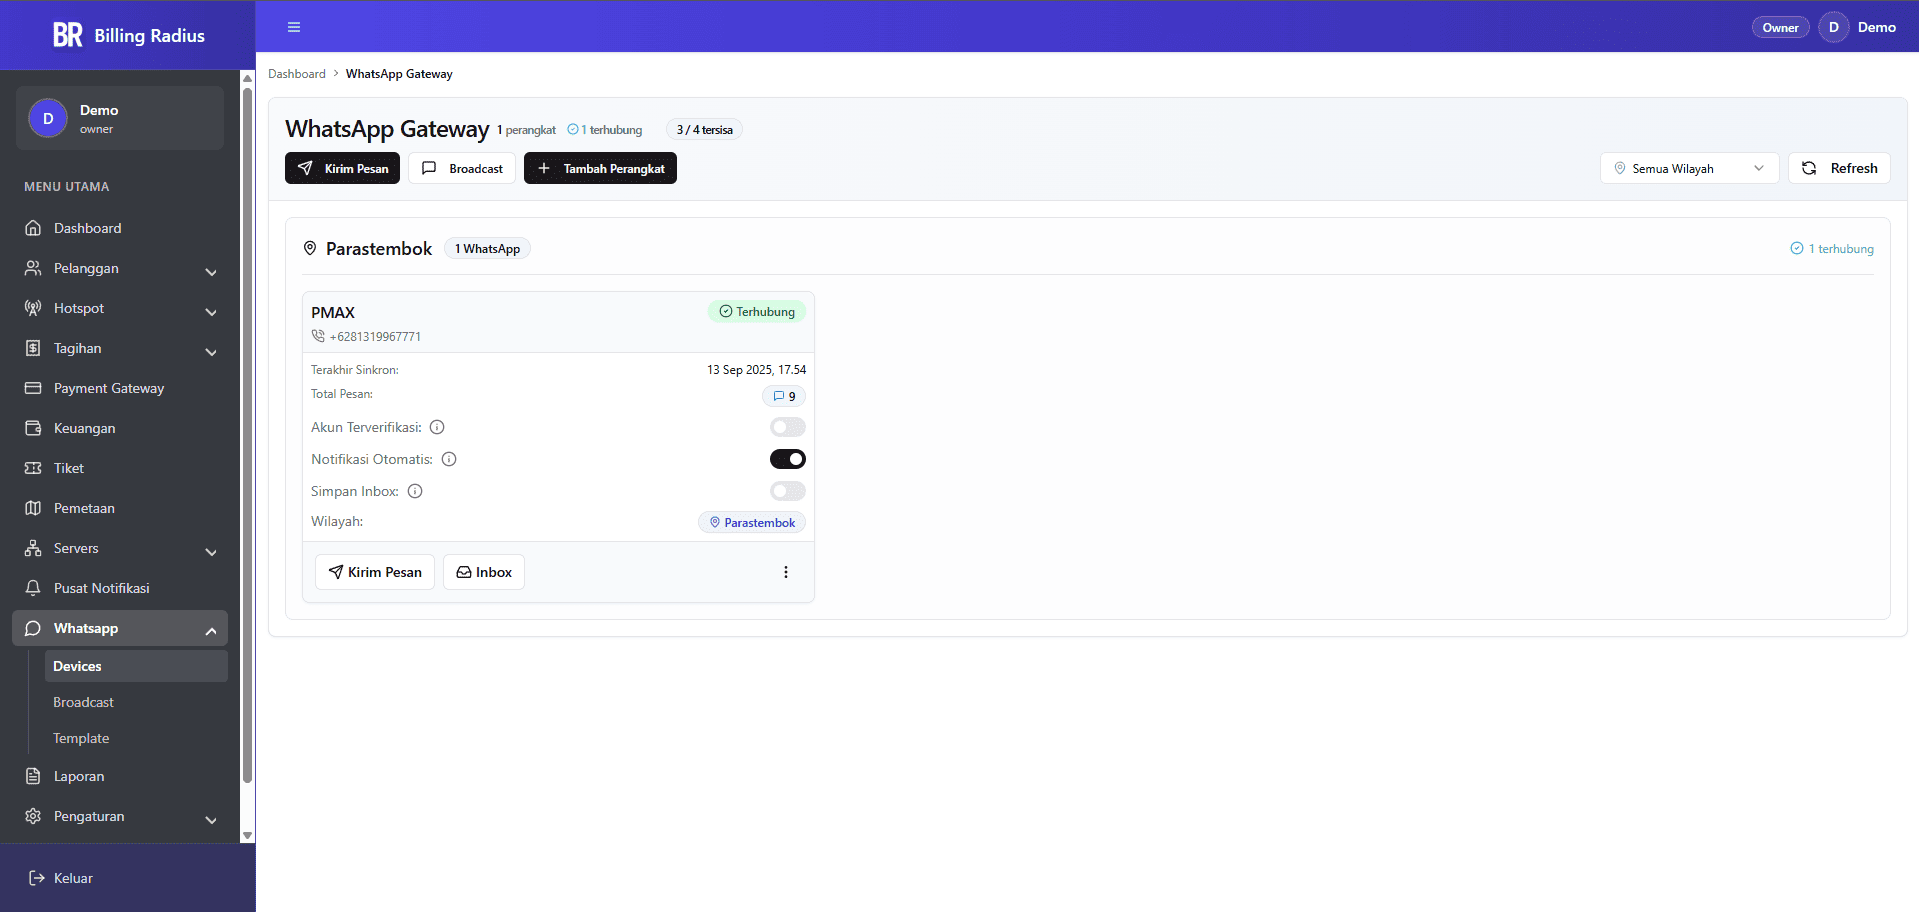Expand the Tagihan submenu chevron
The height and width of the screenshot is (912, 1919).
(x=211, y=352)
